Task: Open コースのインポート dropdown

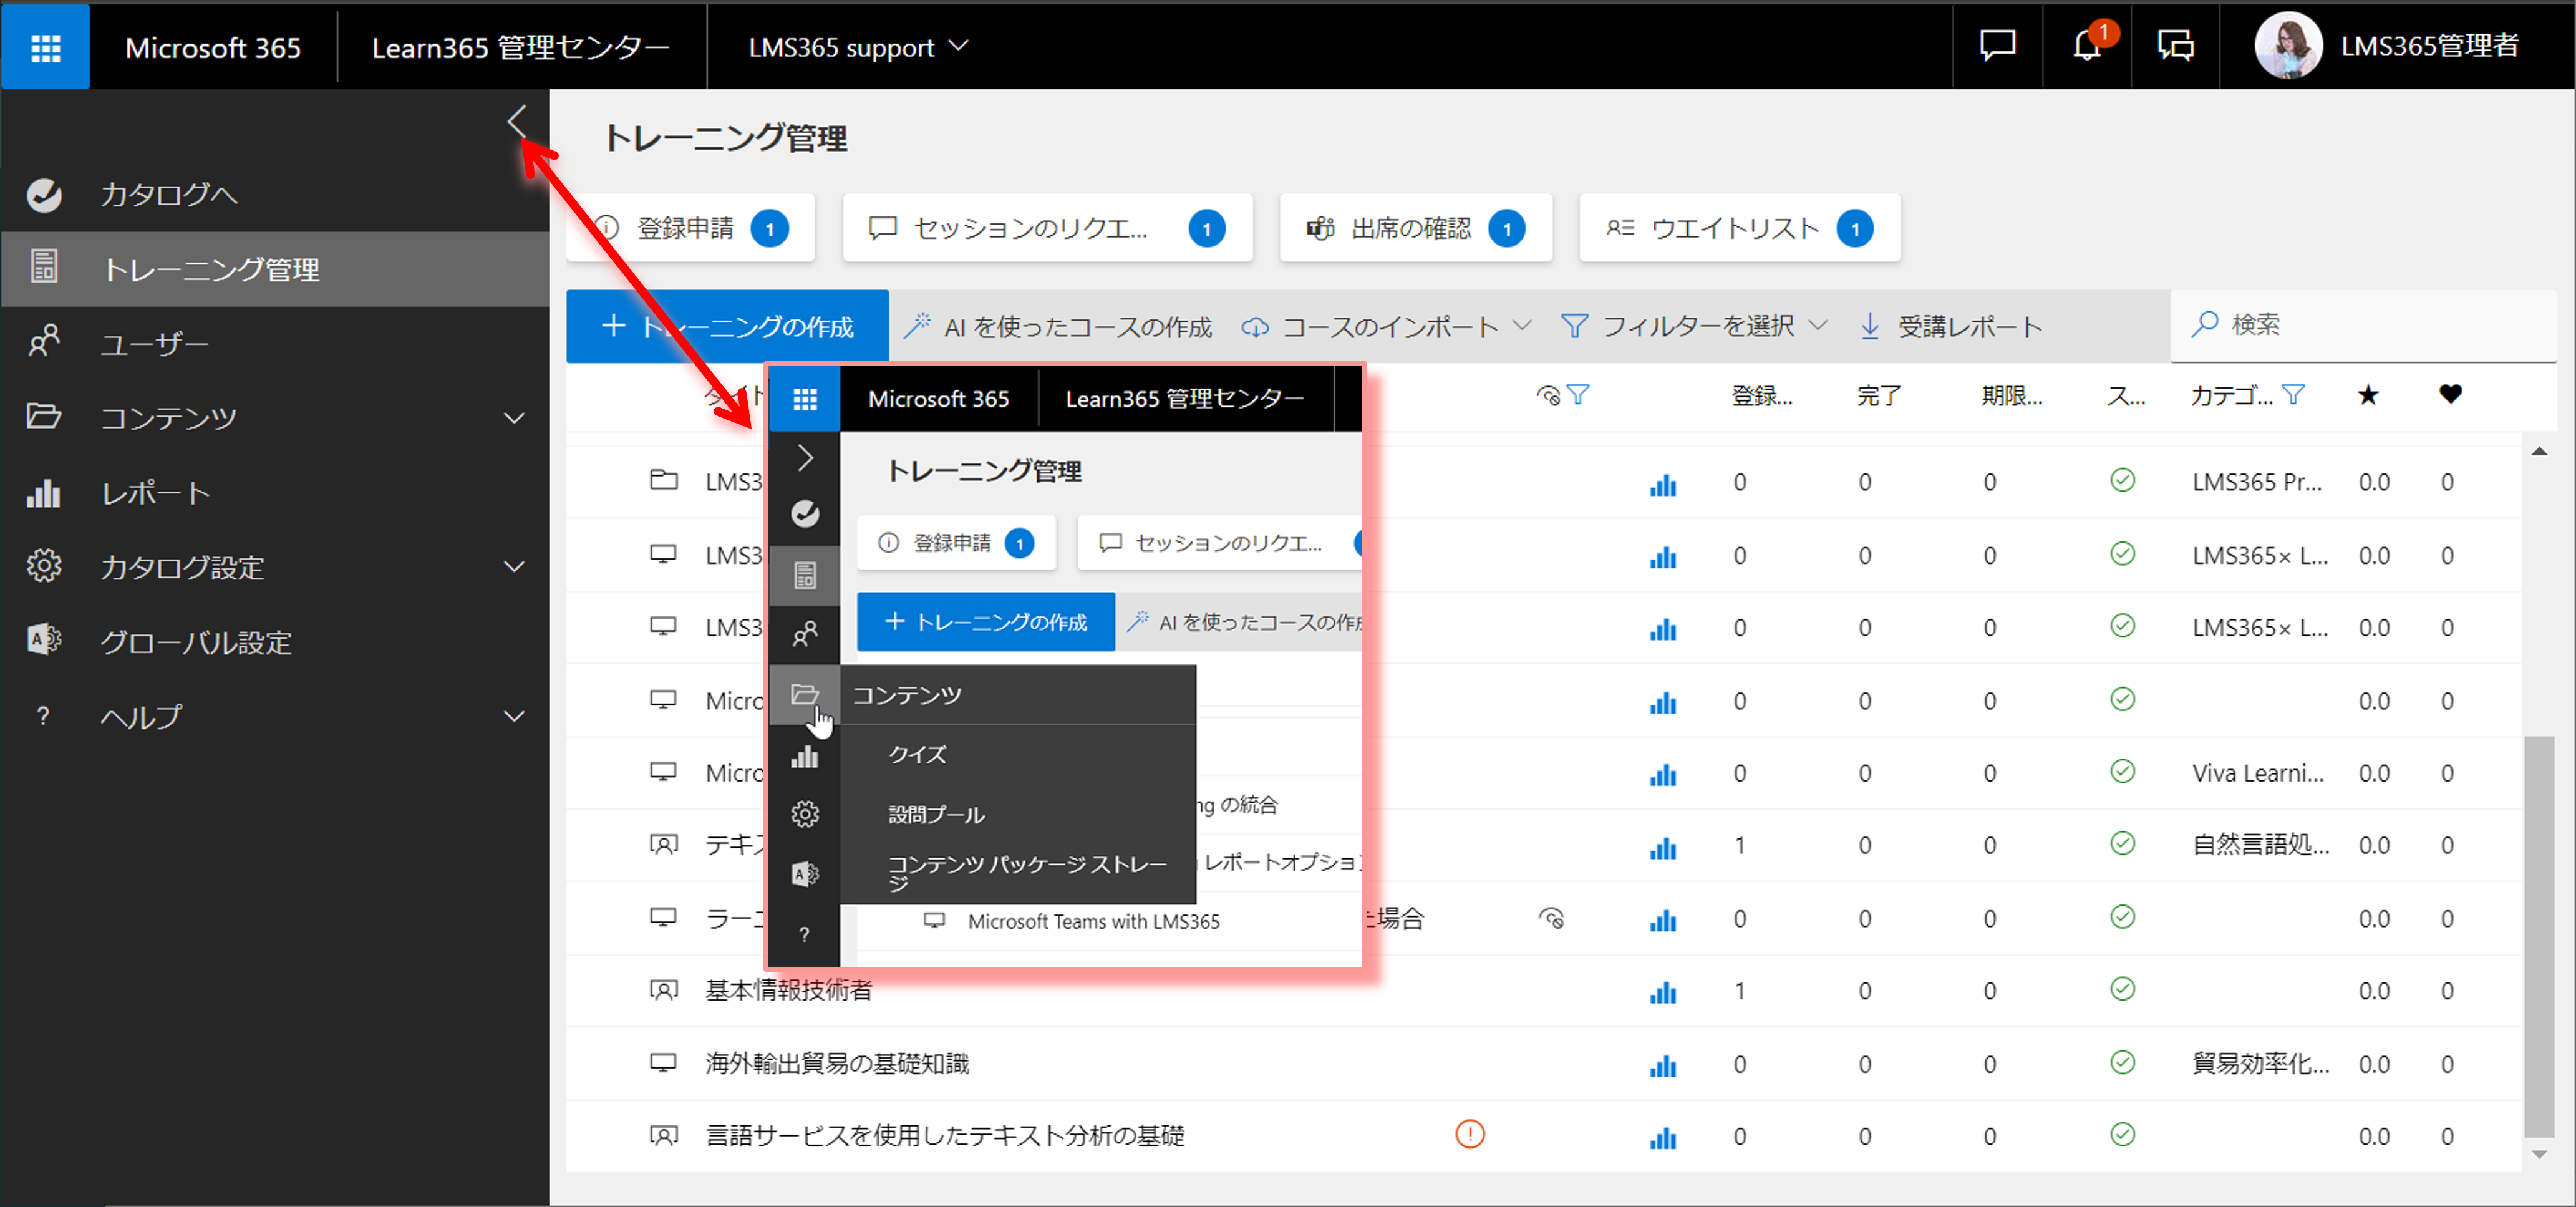Action: coord(1386,326)
